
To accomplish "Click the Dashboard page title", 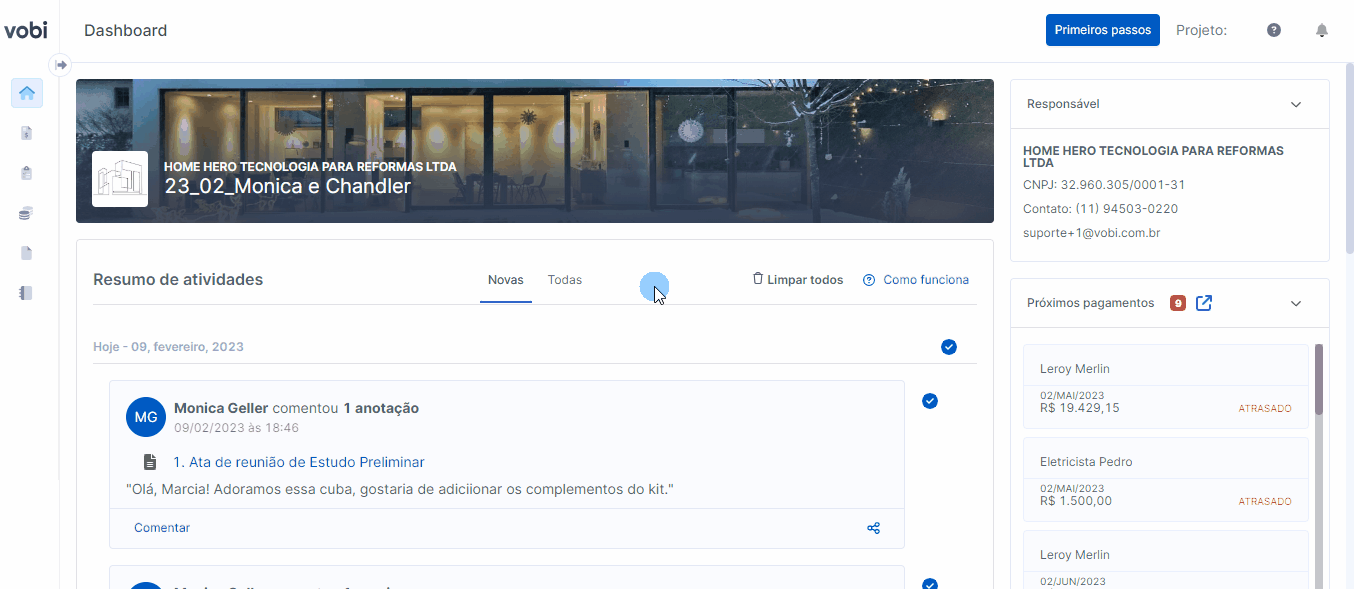I will point(126,30).
